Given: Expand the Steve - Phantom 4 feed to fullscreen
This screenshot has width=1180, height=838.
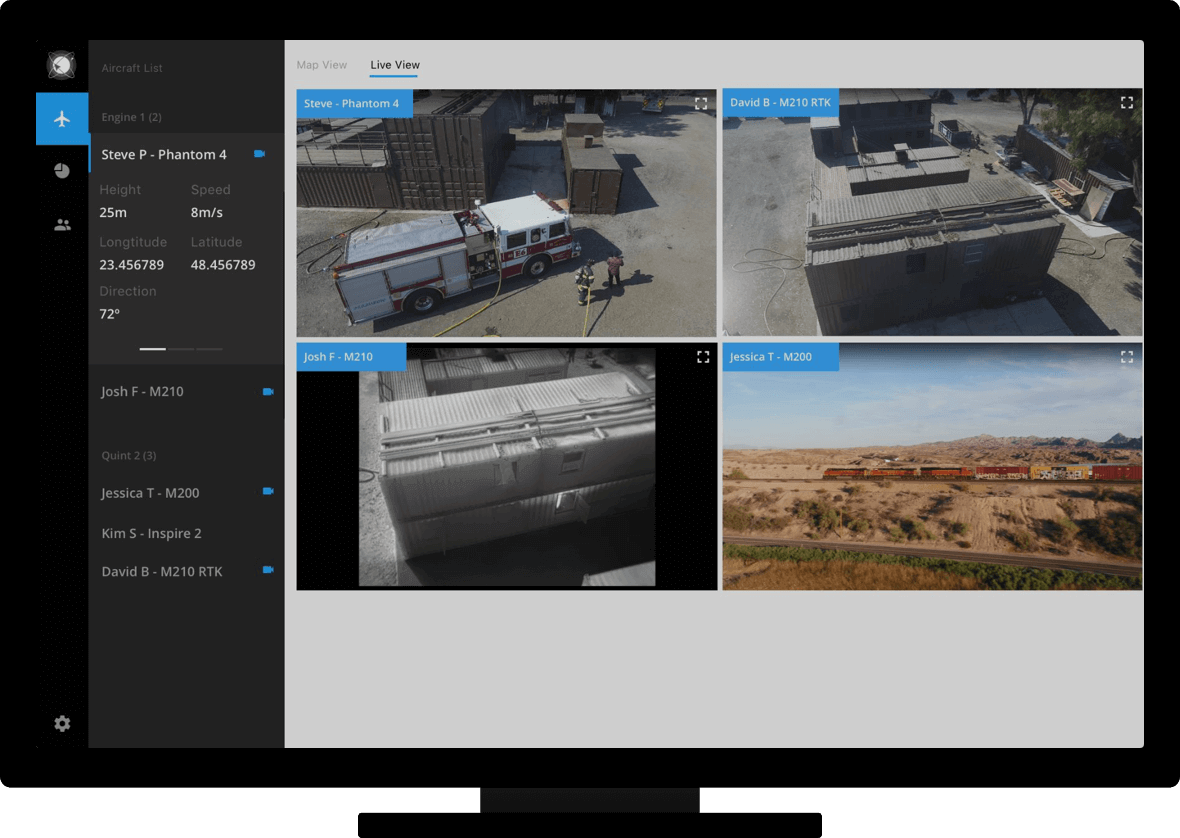Looking at the screenshot, I should (701, 103).
